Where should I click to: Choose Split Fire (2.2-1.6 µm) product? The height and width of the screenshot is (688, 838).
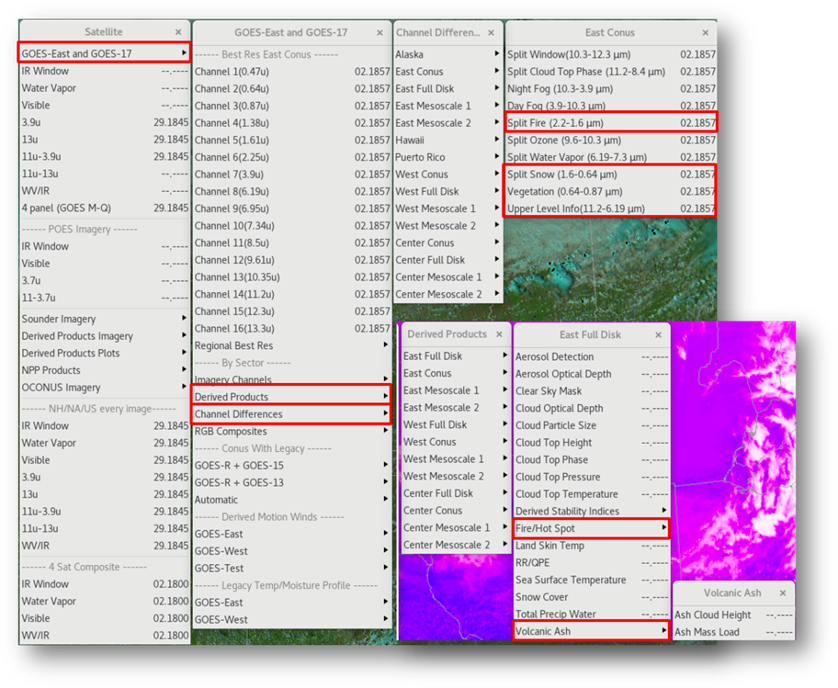coord(610,122)
